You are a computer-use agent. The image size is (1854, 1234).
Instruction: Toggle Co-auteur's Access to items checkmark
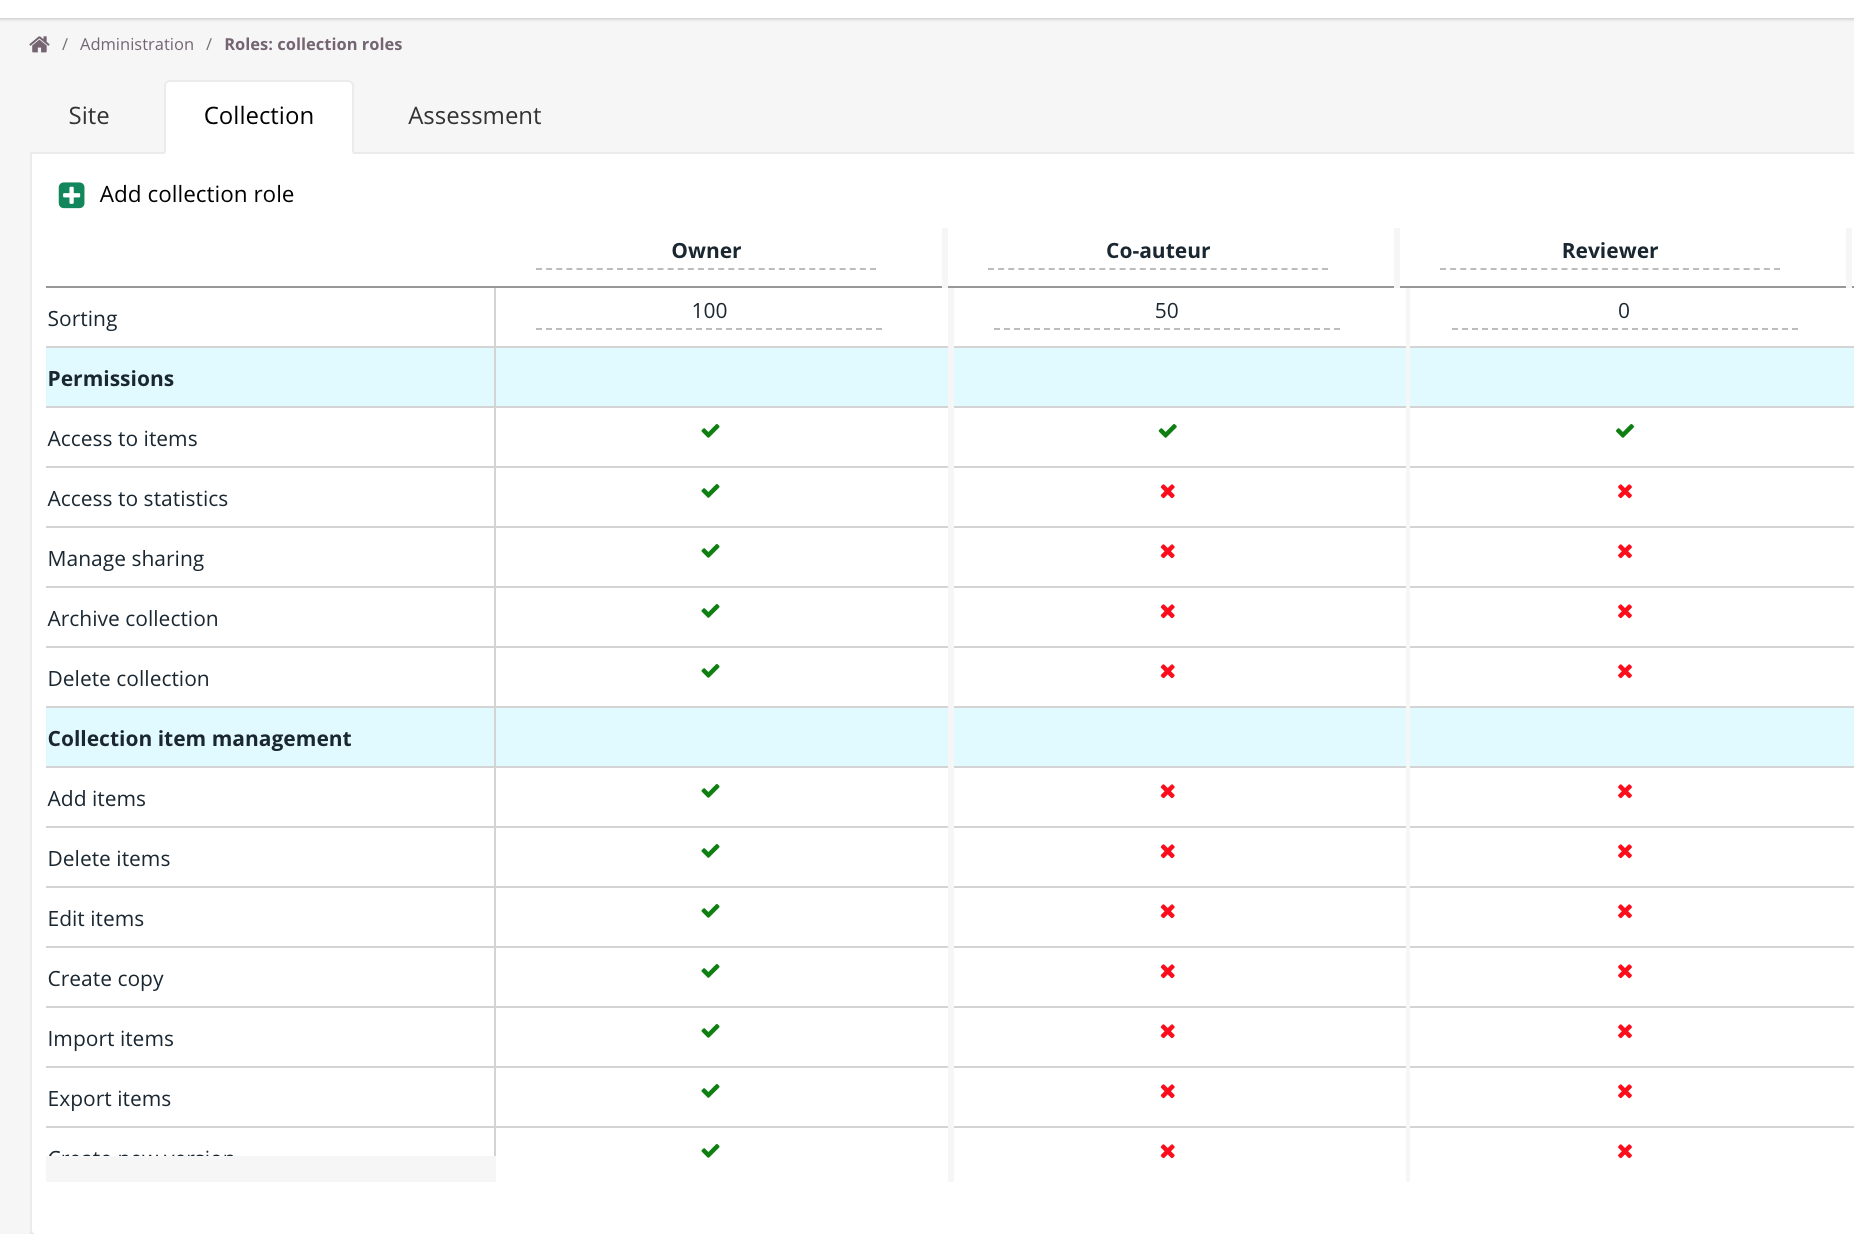click(x=1167, y=431)
